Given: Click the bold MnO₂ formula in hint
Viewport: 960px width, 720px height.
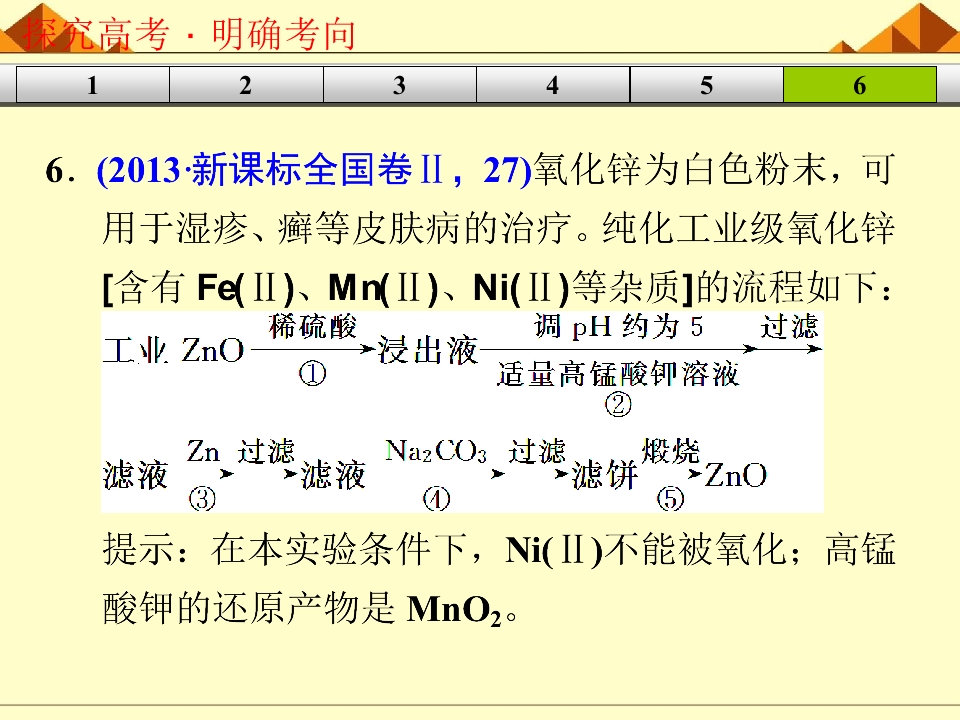Looking at the screenshot, I should (454, 609).
